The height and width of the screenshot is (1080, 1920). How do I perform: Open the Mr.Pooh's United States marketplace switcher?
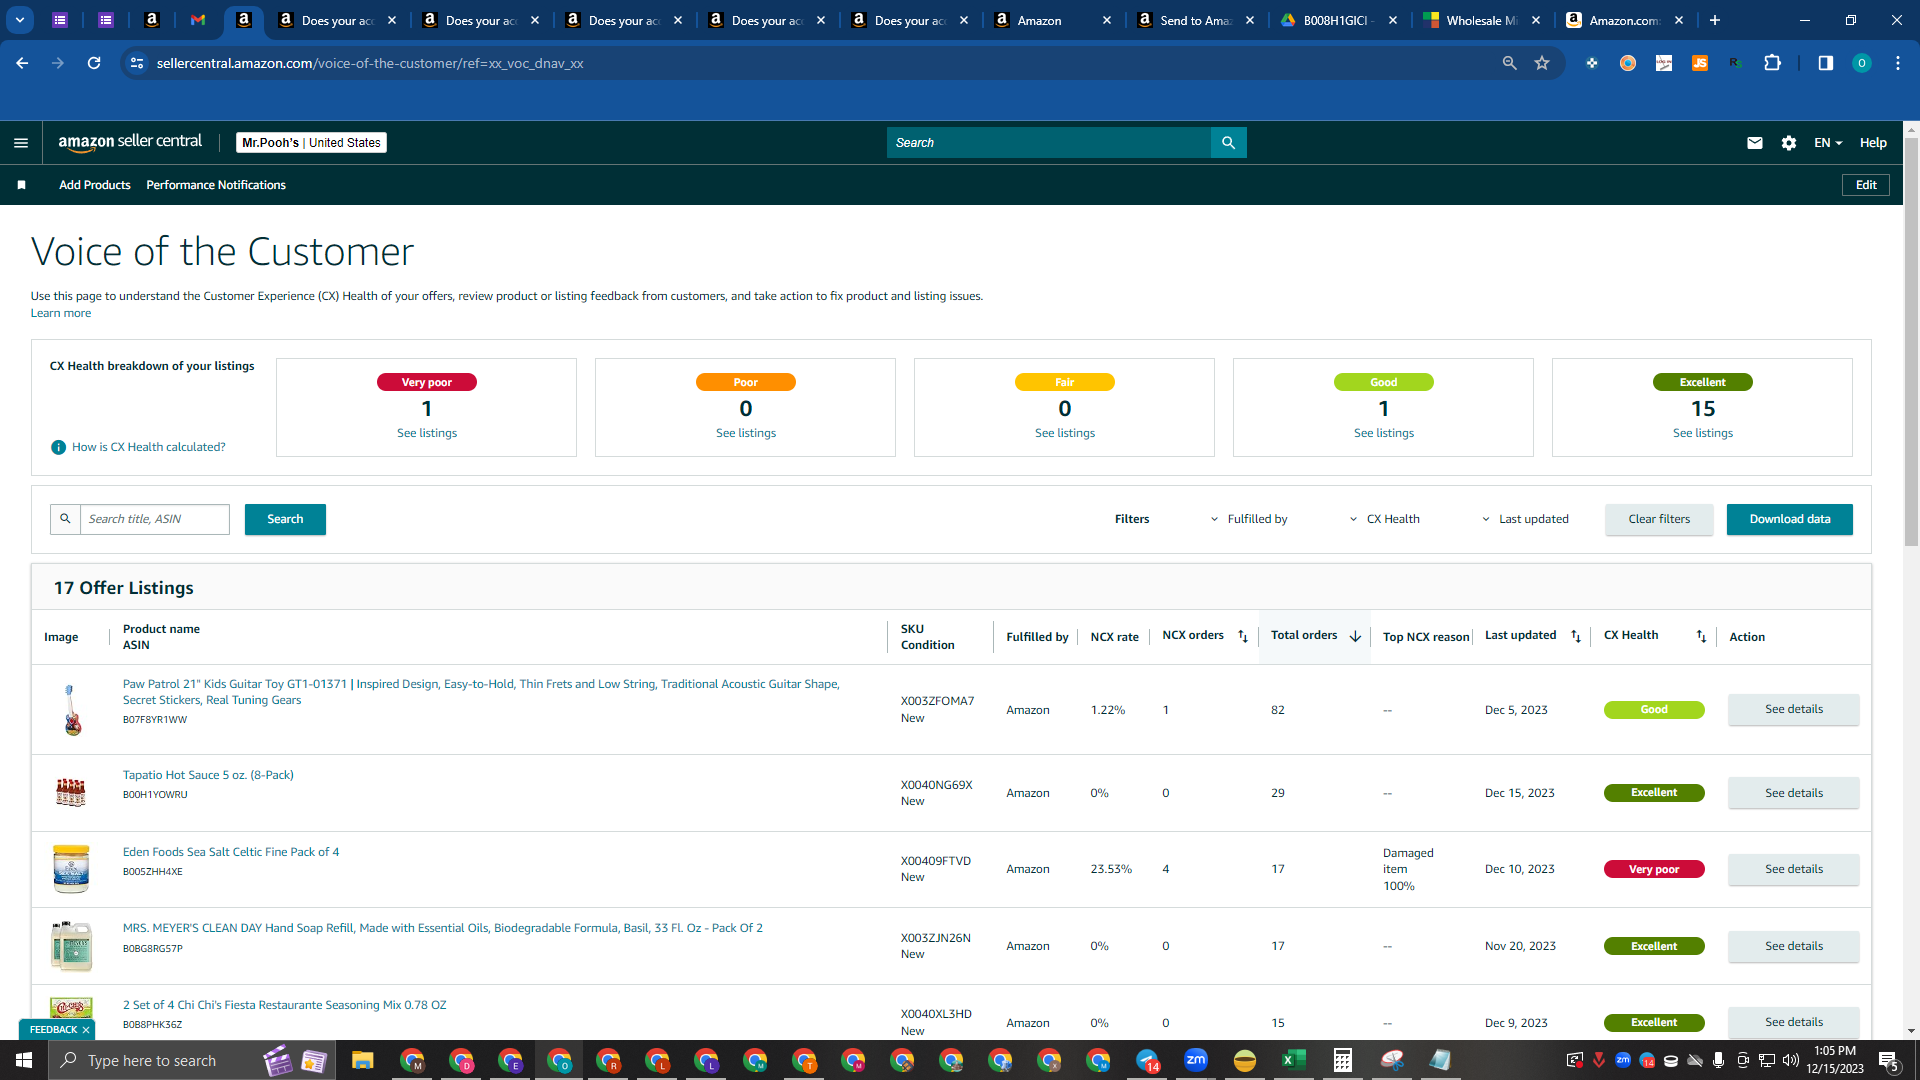311,143
